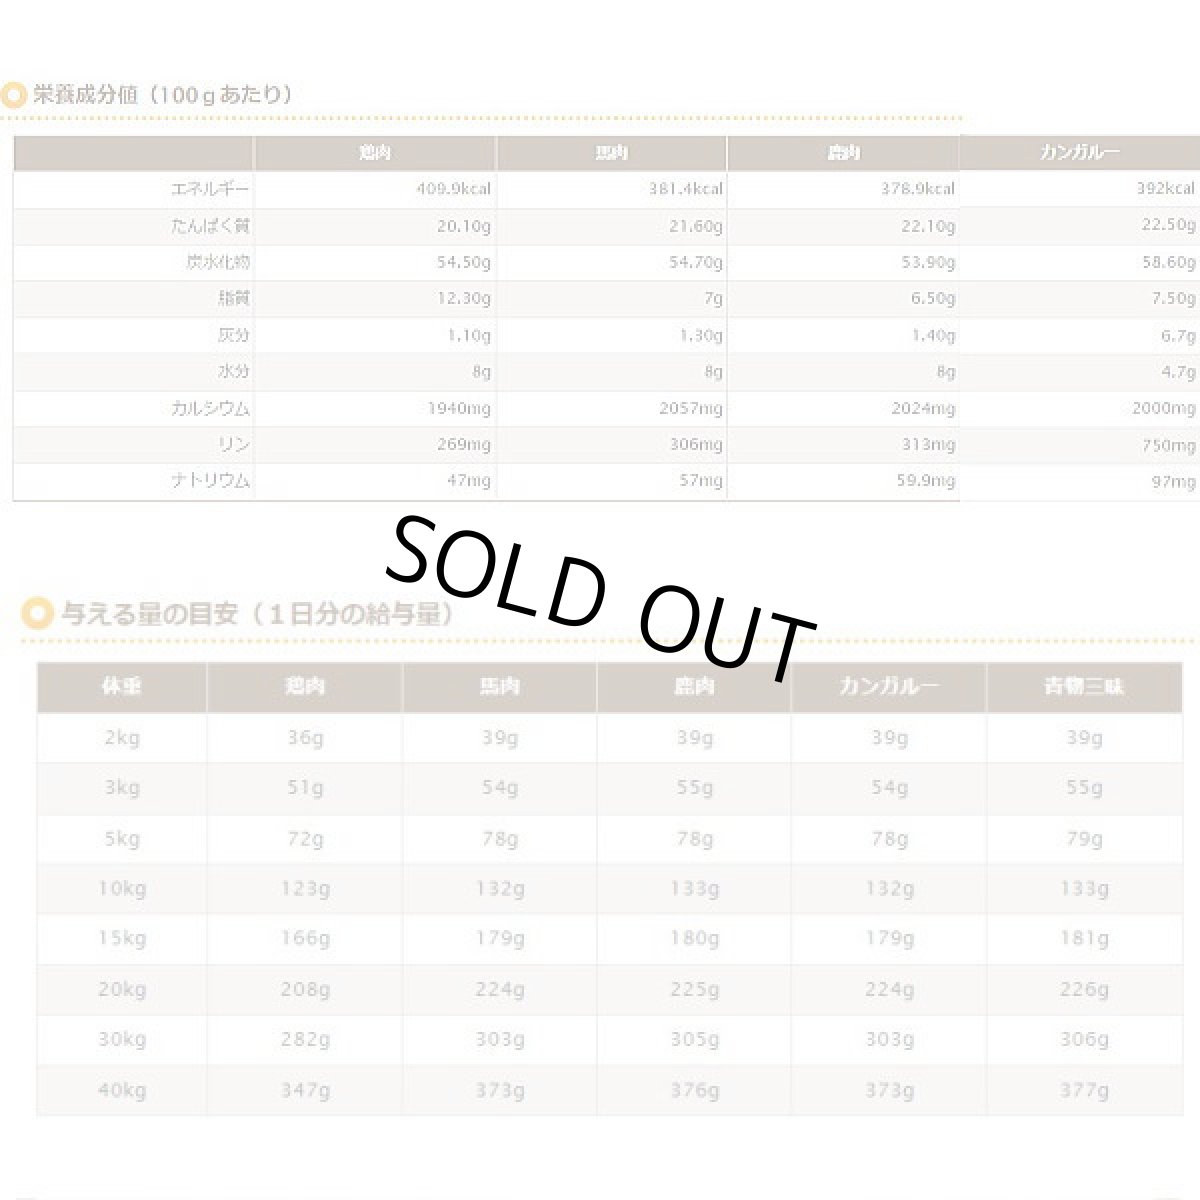Click the カンガルー header in the nutrition table
The height and width of the screenshot is (1200, 1200).
click(x=1079, y=152)
